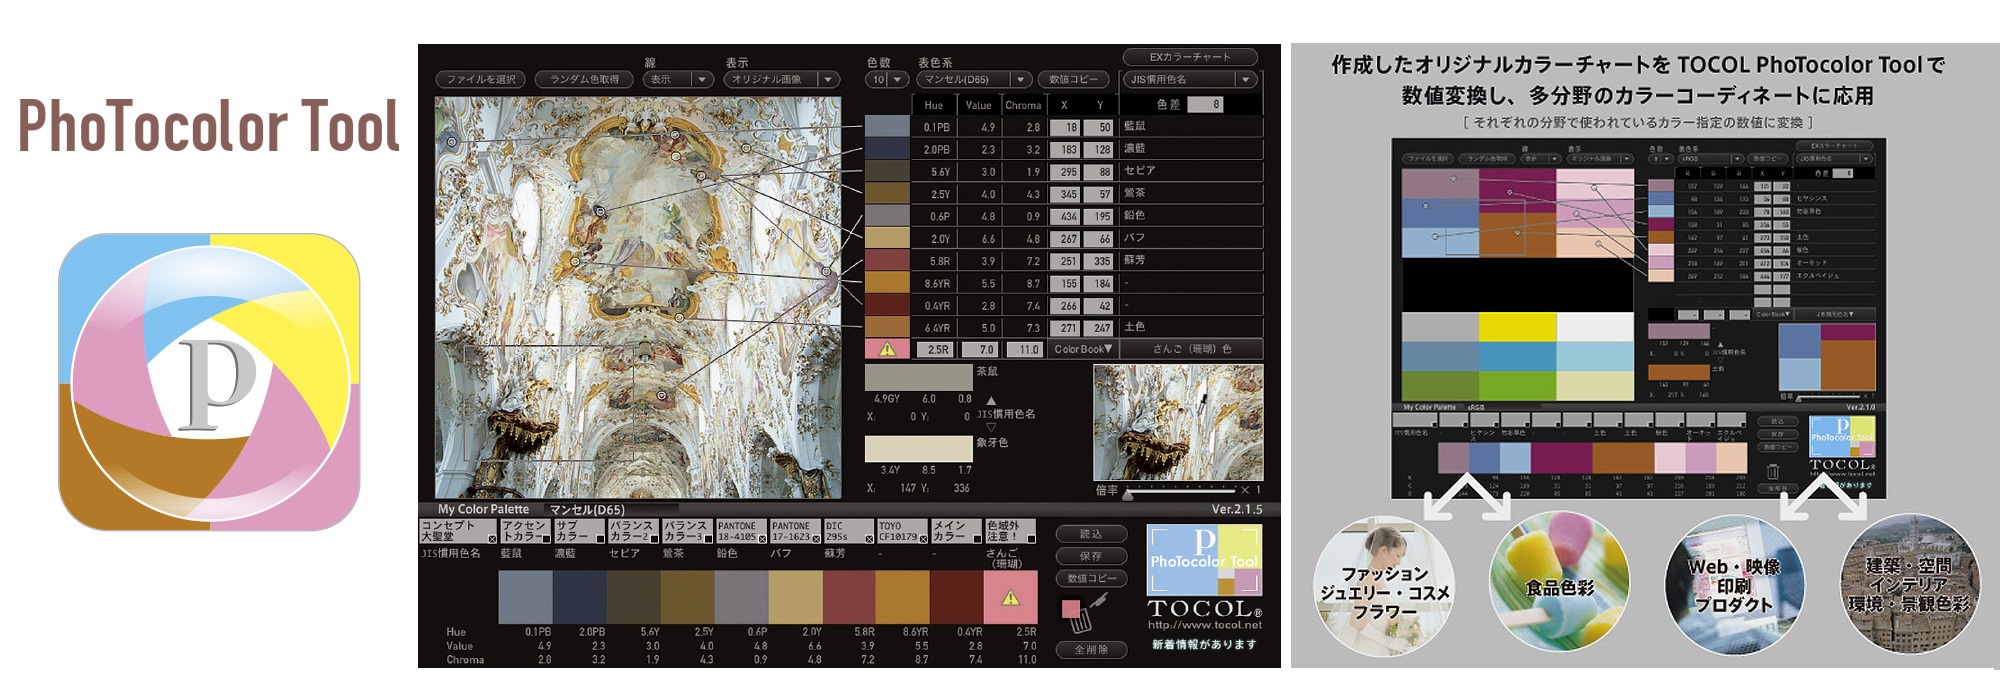Click the top-left sample point marker on image
2000x683 pixels.
(x=452, y=142)
